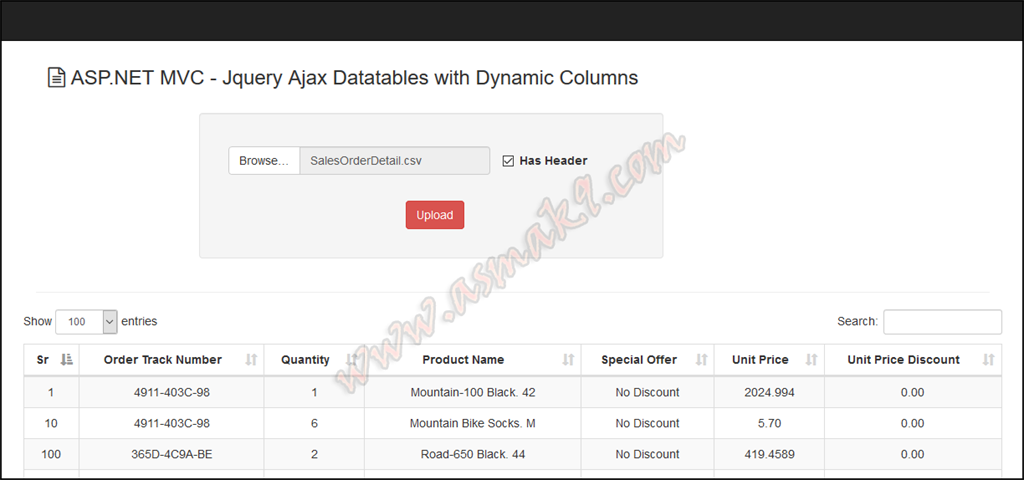Select the Mountain-100 Black, 42 product cell
This screenshot has height=480, width=1024.
tap(472, 393)
